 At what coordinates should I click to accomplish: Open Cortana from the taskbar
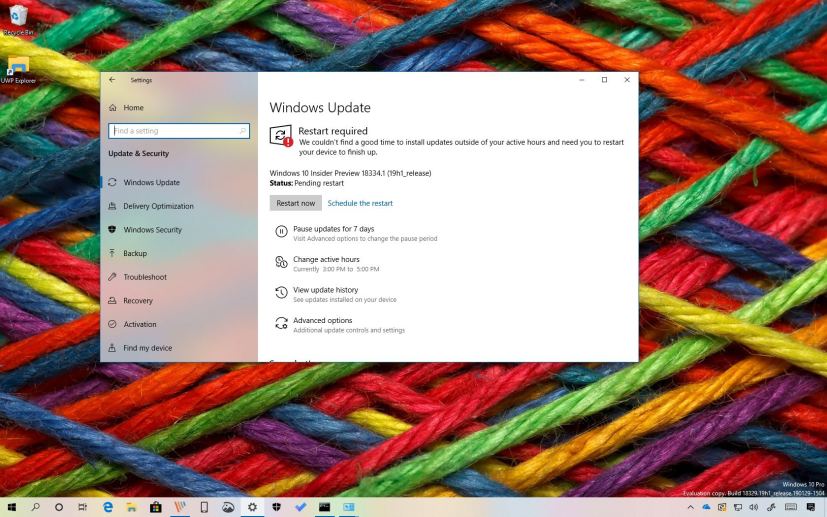59,507
